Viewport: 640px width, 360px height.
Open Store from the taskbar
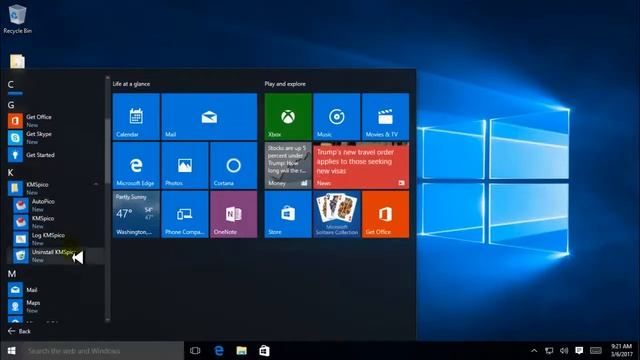pos(264,351)
